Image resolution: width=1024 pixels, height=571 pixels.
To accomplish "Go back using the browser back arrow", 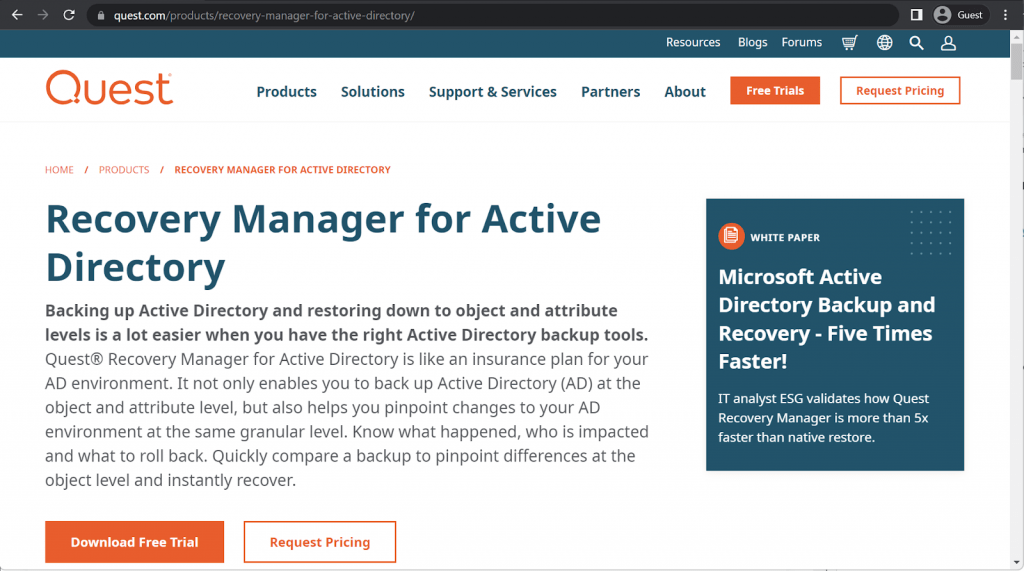I will (17, 15).
